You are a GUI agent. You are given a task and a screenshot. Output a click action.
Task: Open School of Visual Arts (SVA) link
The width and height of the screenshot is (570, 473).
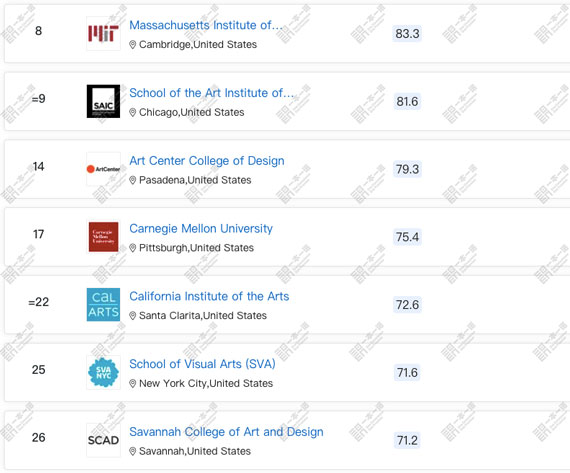coord(202,364)
